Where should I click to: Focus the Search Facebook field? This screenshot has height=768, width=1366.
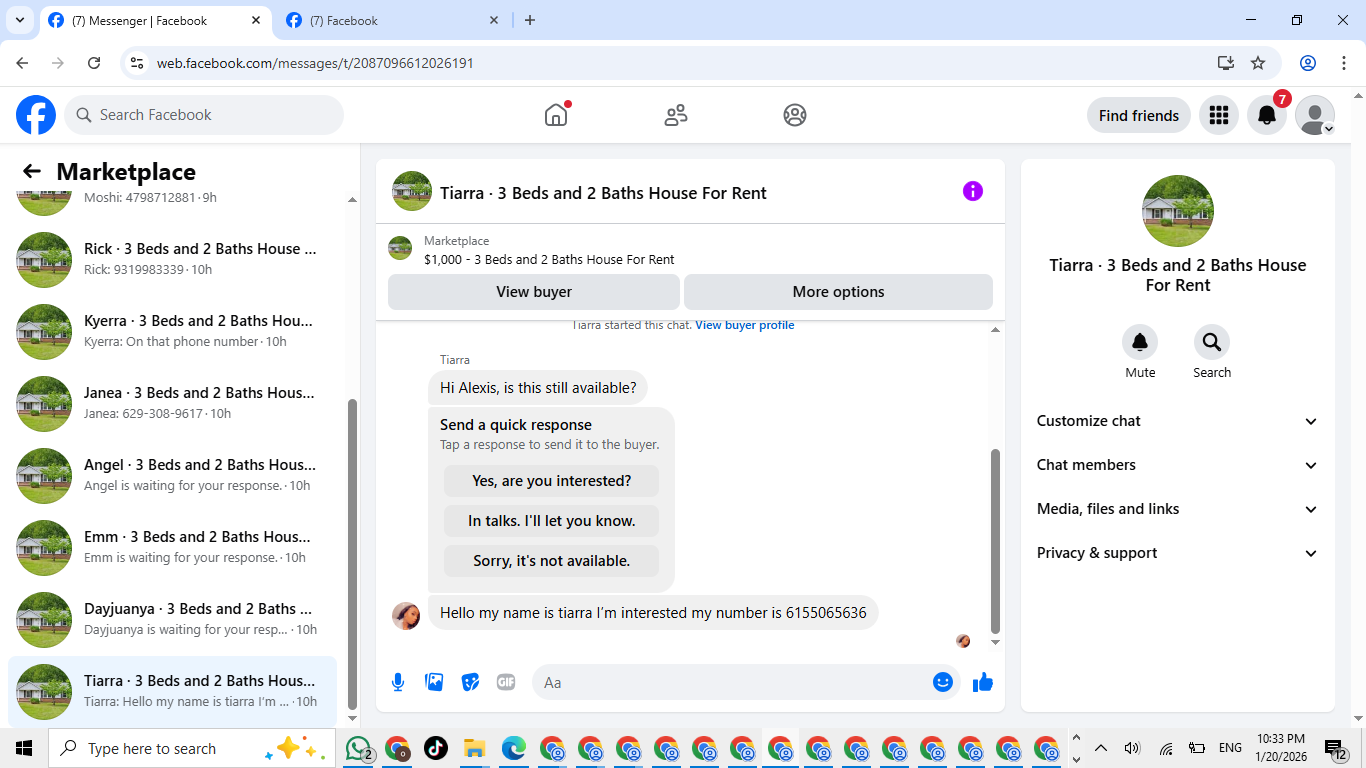204,115
